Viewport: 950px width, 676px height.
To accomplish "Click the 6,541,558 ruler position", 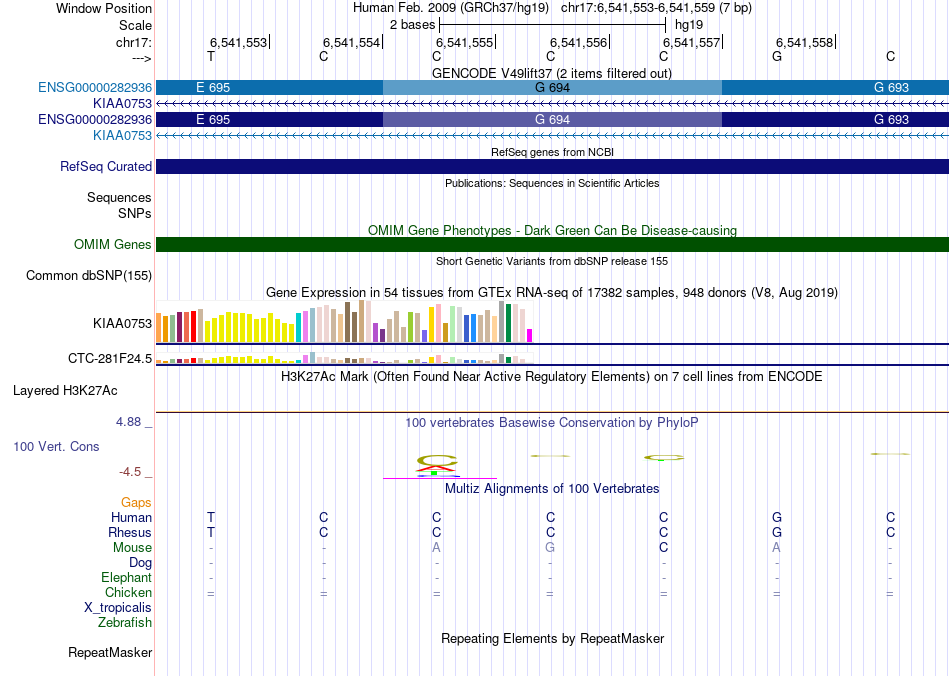I will (x=805, y=42).
